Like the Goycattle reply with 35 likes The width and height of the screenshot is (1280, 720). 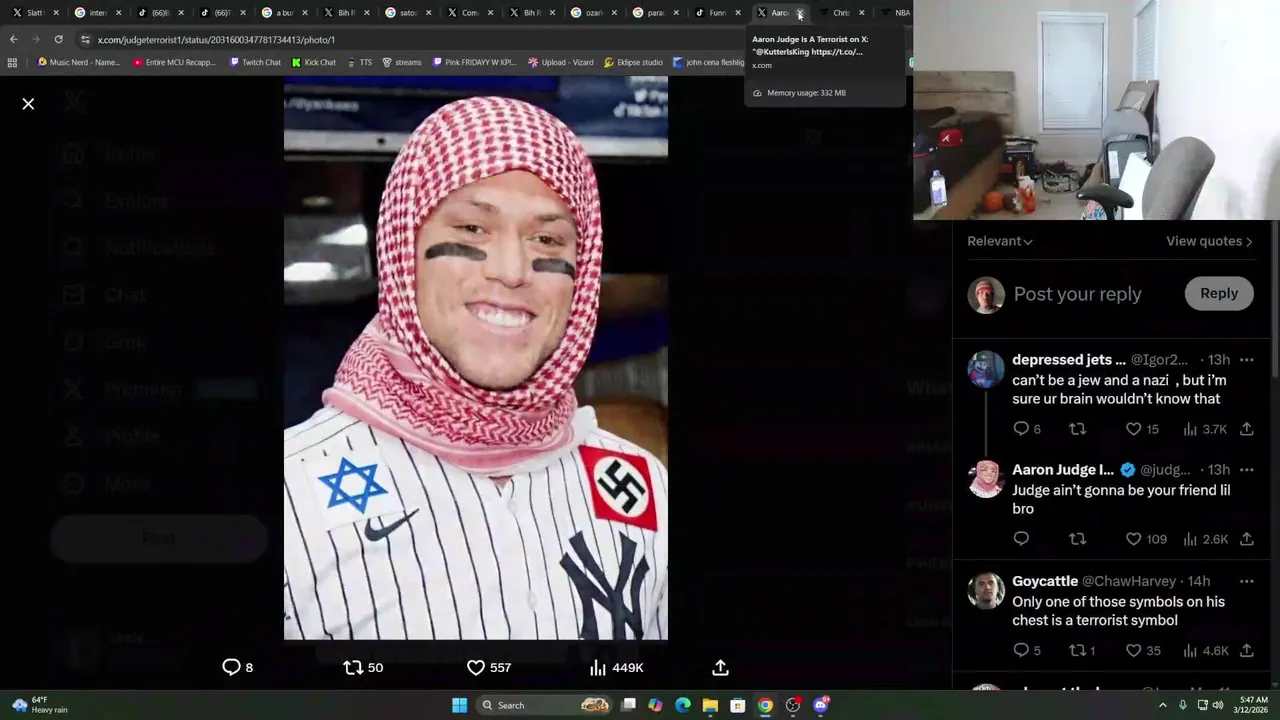click(x=1143, y=651)
